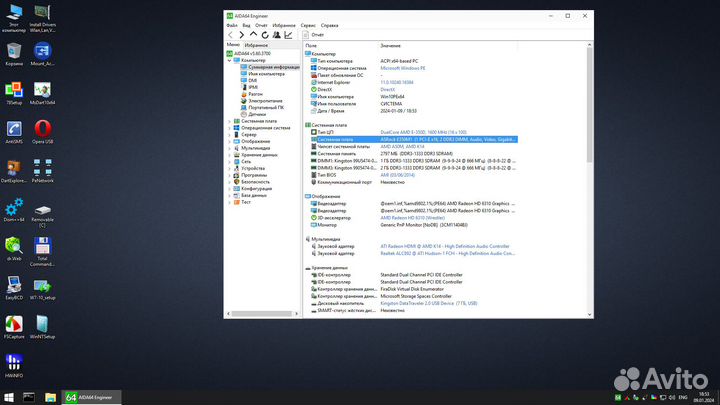720x405 pixels.
Task: Select the FSCapture desktop icon
Action: pos(14,327)
